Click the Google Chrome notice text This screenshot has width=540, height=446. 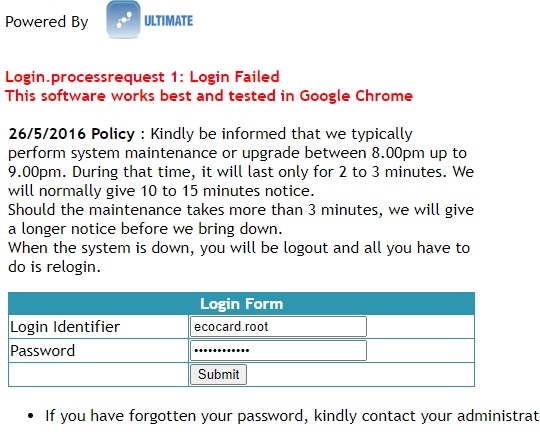[209, 96]
